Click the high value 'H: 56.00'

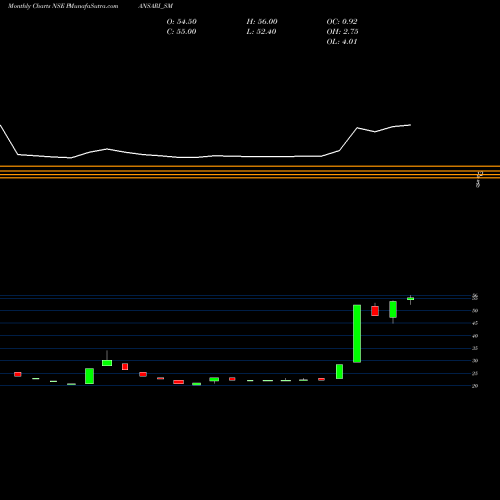tap(262, 22)
